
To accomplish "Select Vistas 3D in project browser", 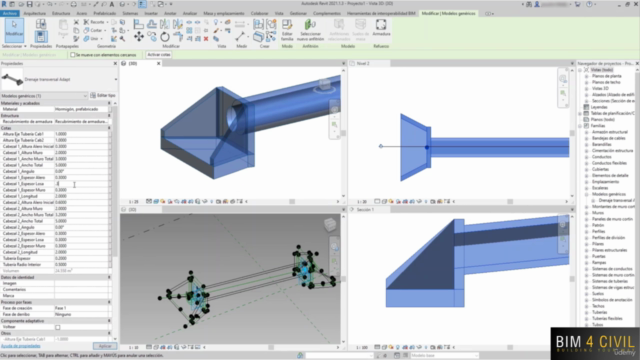I will click(600, 88).
